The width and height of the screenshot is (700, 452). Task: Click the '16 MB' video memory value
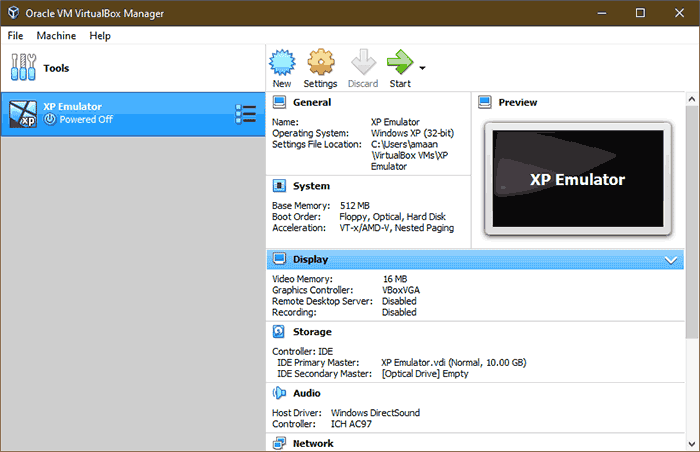coord(395,279)
